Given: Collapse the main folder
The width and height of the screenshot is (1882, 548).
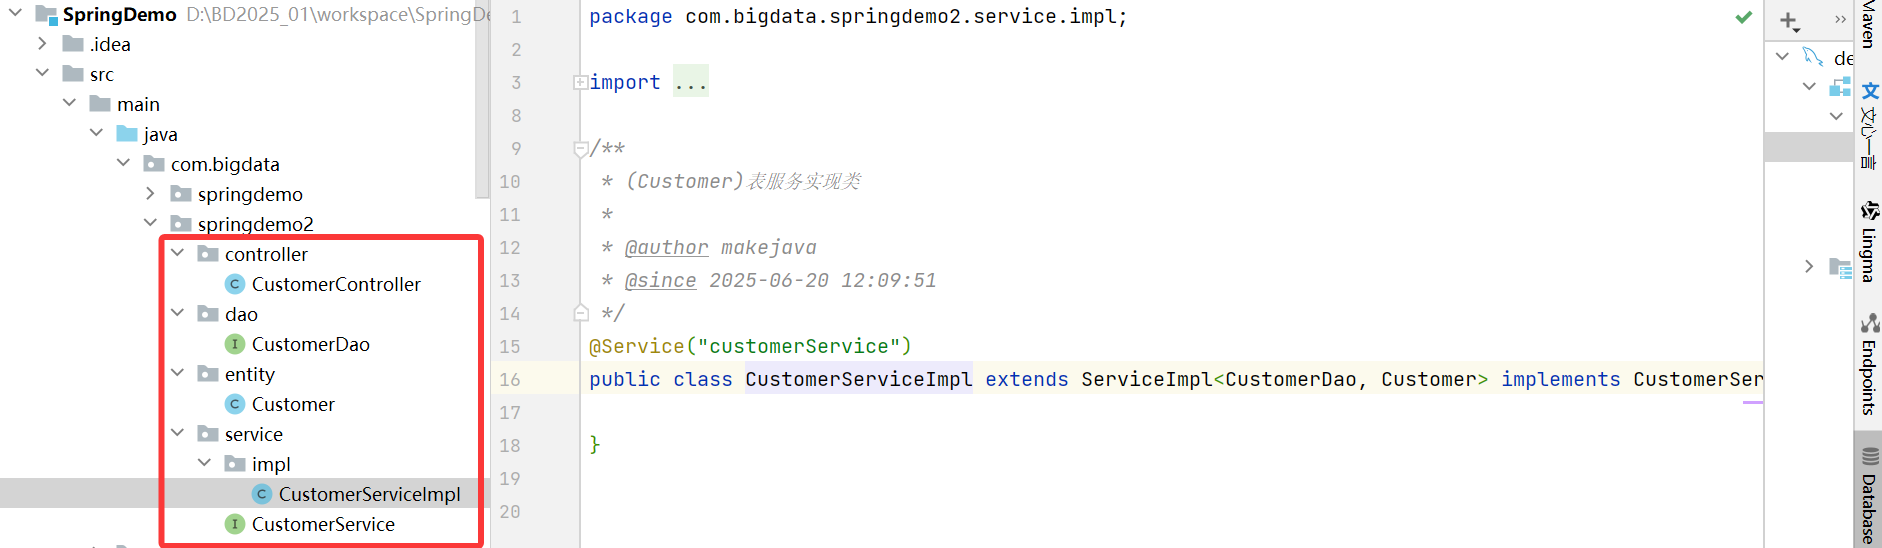Looking at the screenshot, I should (69, 103).
